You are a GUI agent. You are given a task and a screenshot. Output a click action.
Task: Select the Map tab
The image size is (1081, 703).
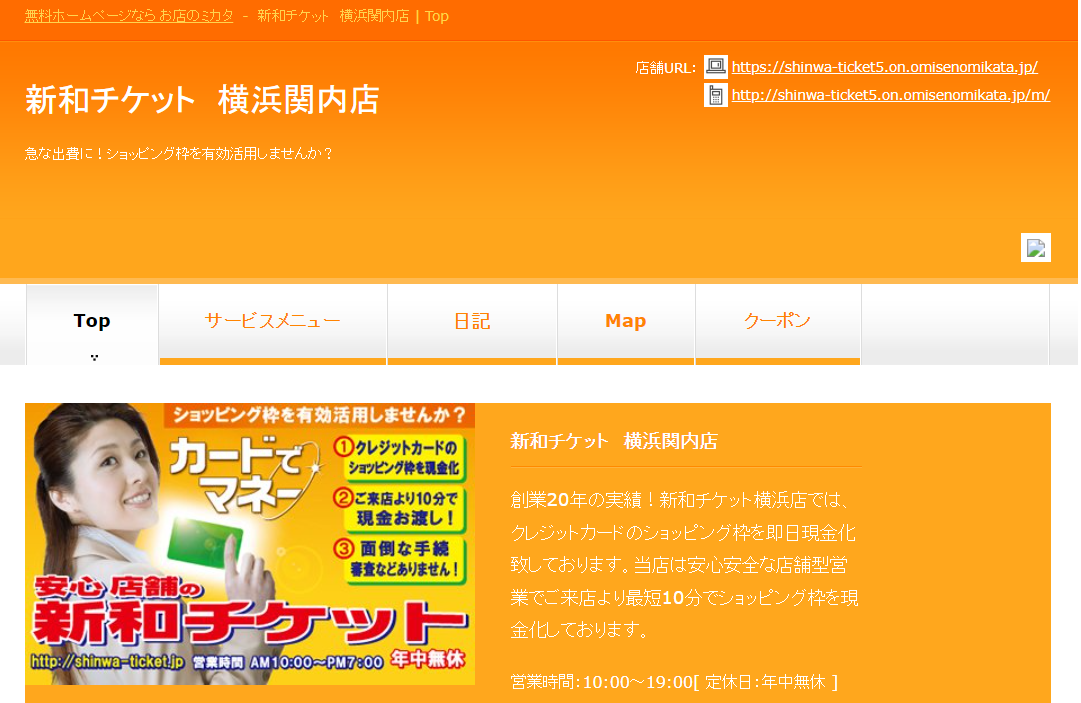click(x=625, y=319)
